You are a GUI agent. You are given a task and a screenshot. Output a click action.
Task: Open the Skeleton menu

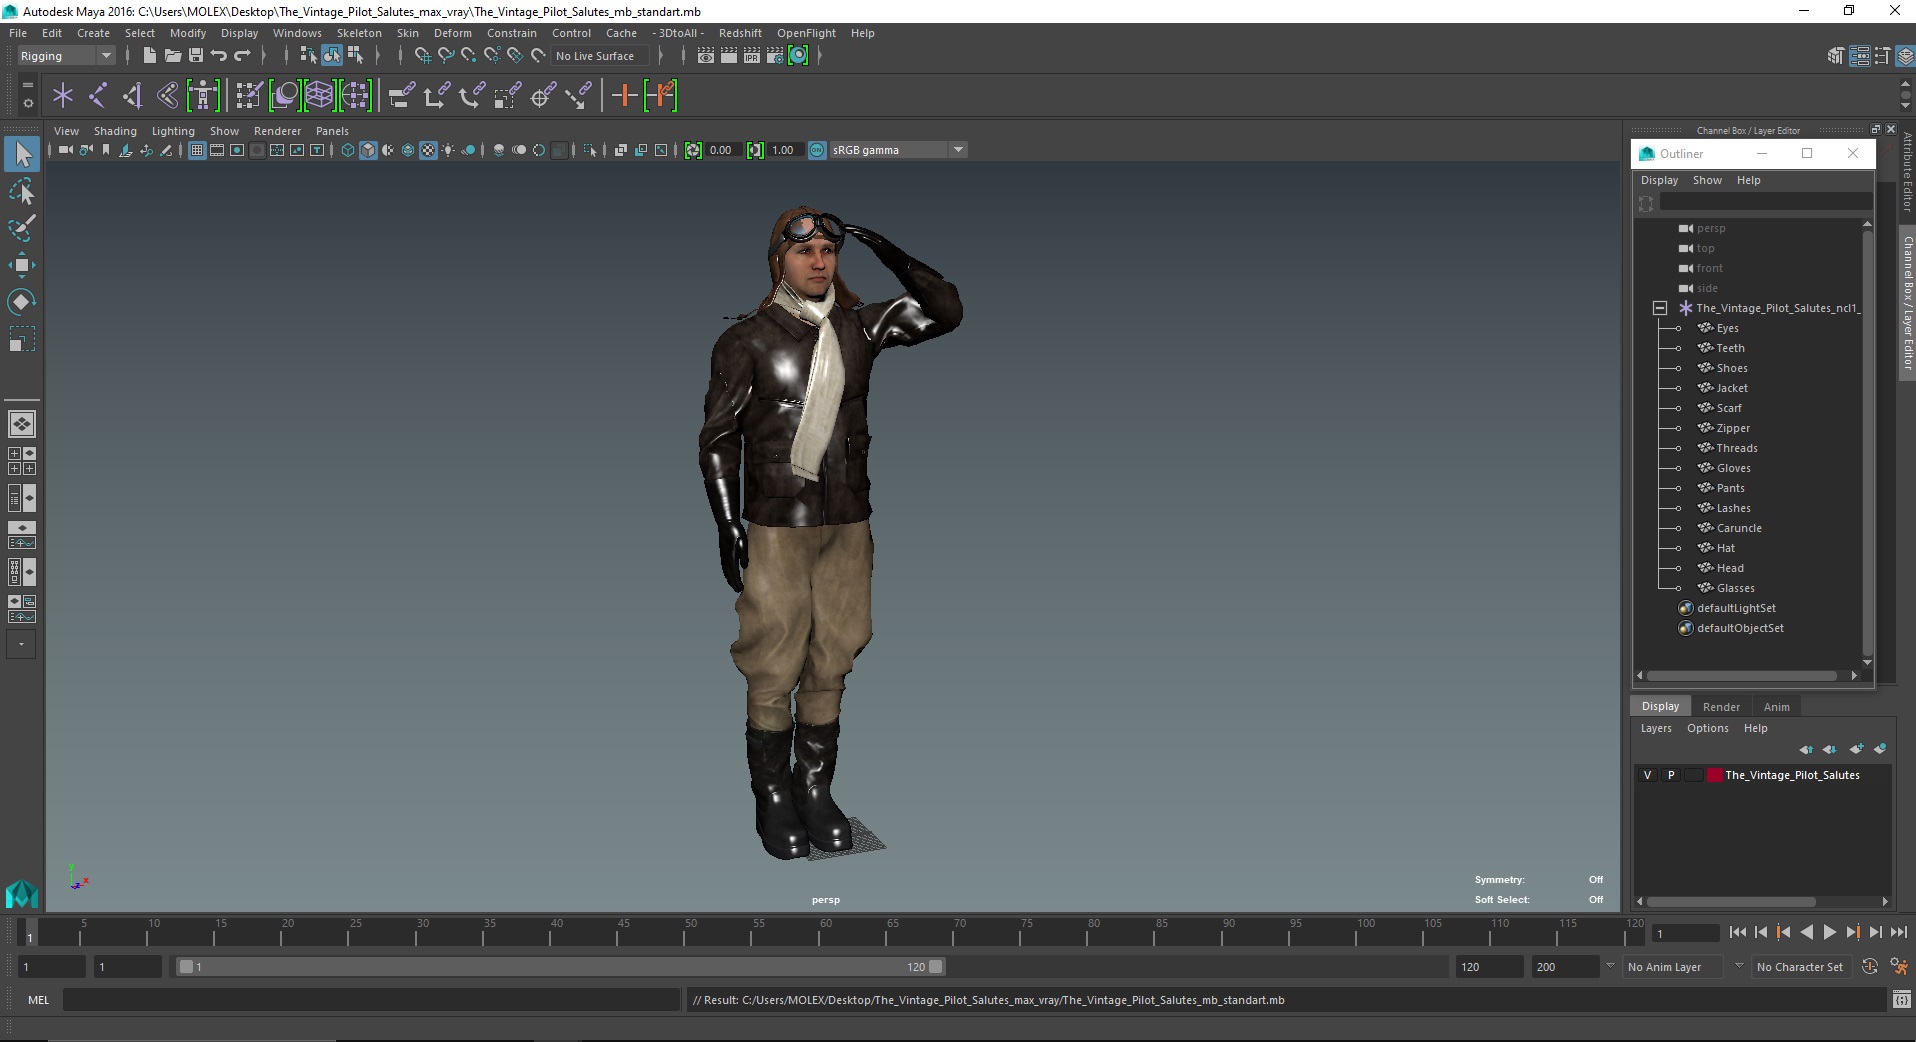tap(359, 33)
